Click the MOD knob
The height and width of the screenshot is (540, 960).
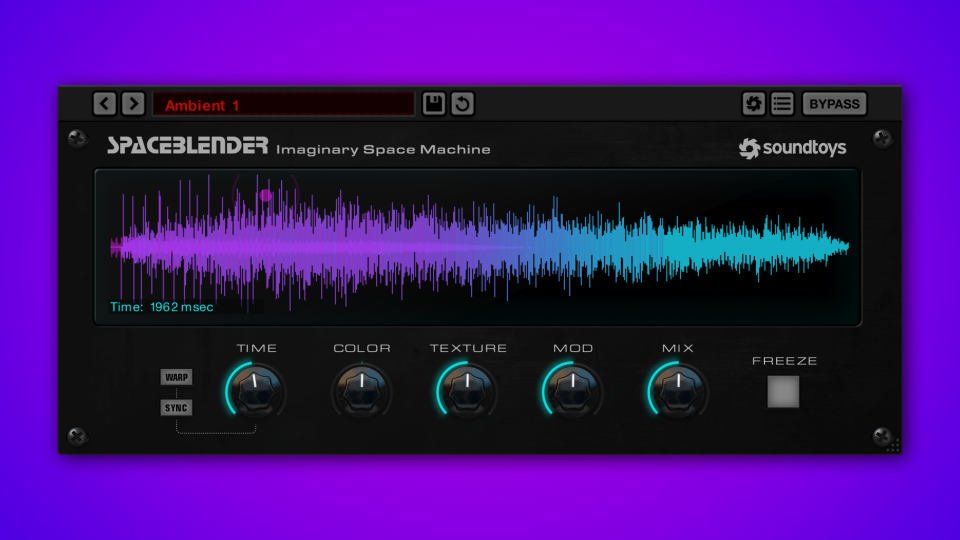[572, 391]
